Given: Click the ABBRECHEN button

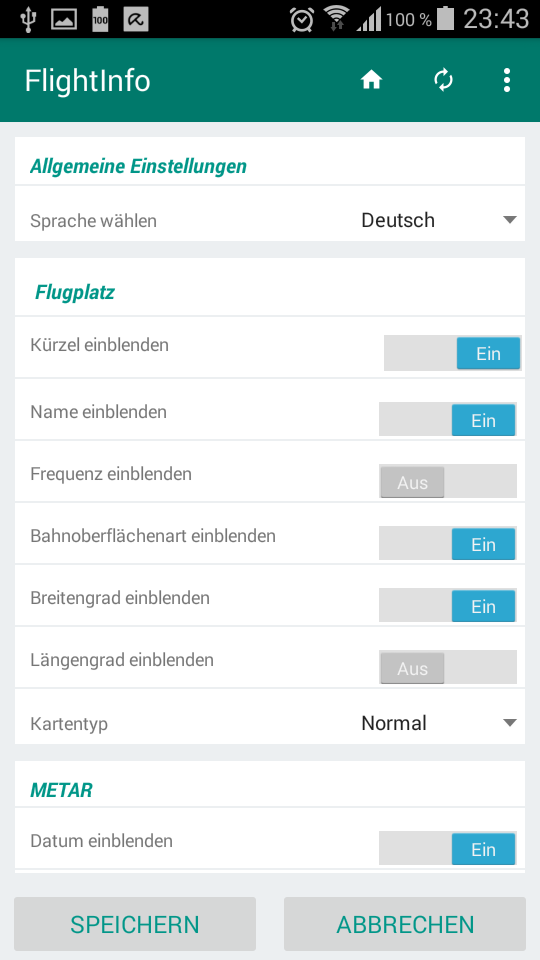Looking at the screenshot, I should 405,924.
